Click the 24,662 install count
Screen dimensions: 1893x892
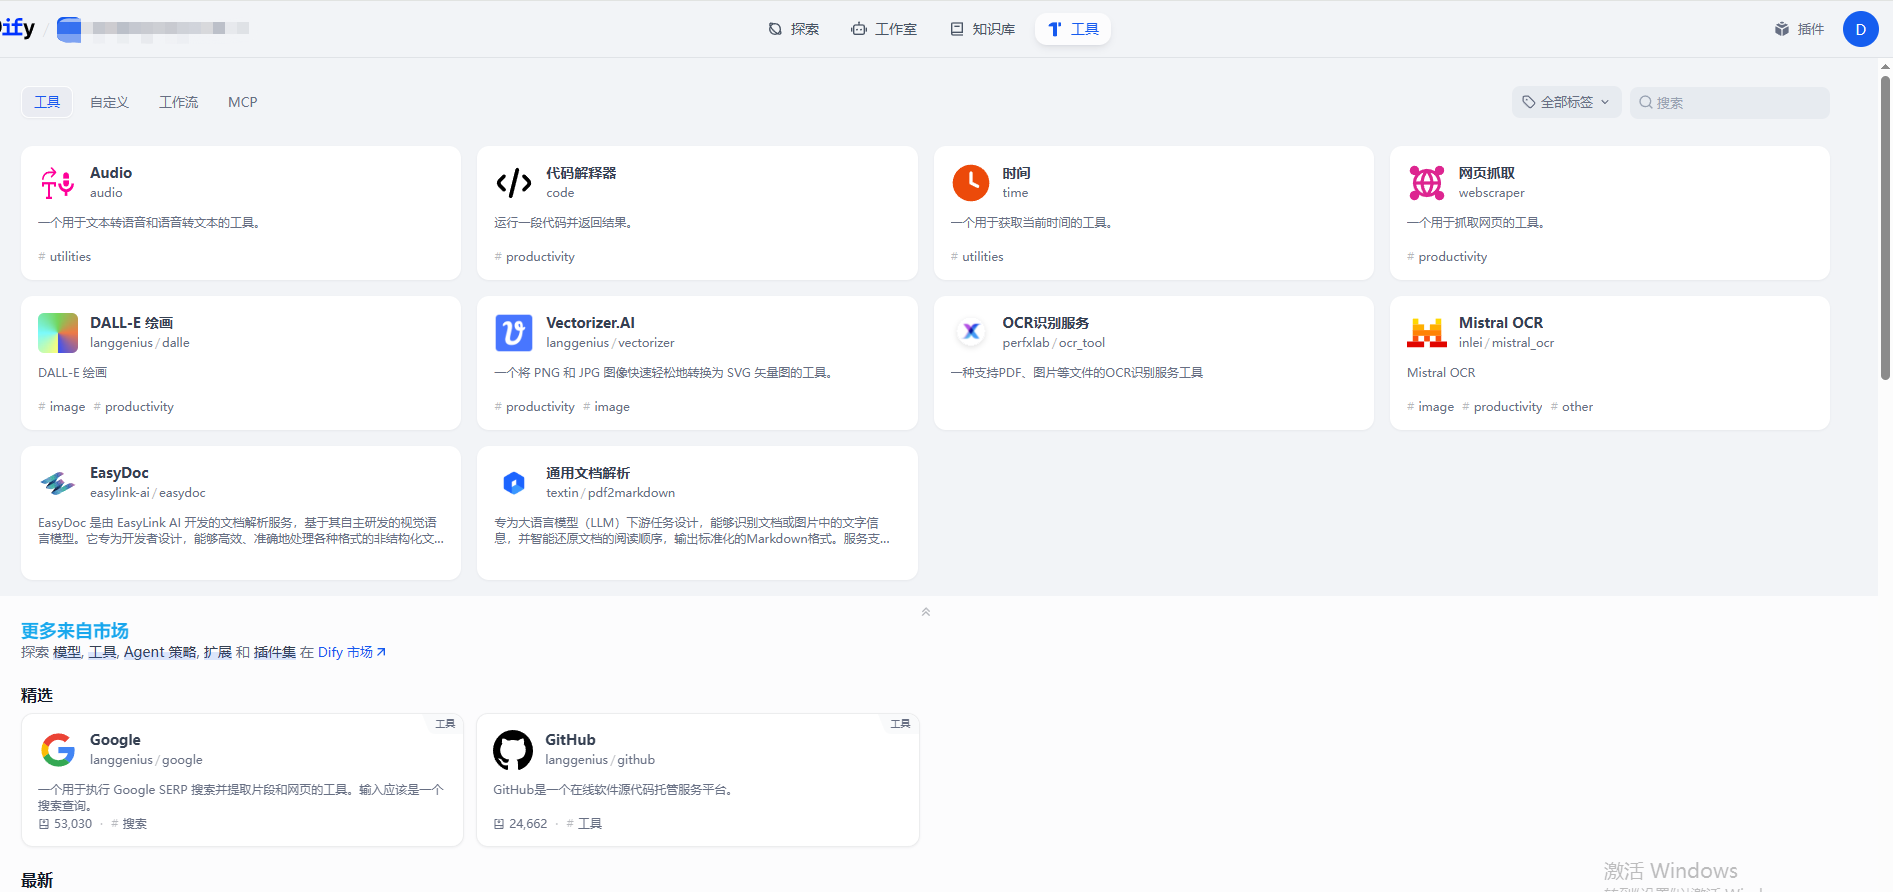point(528,824)
